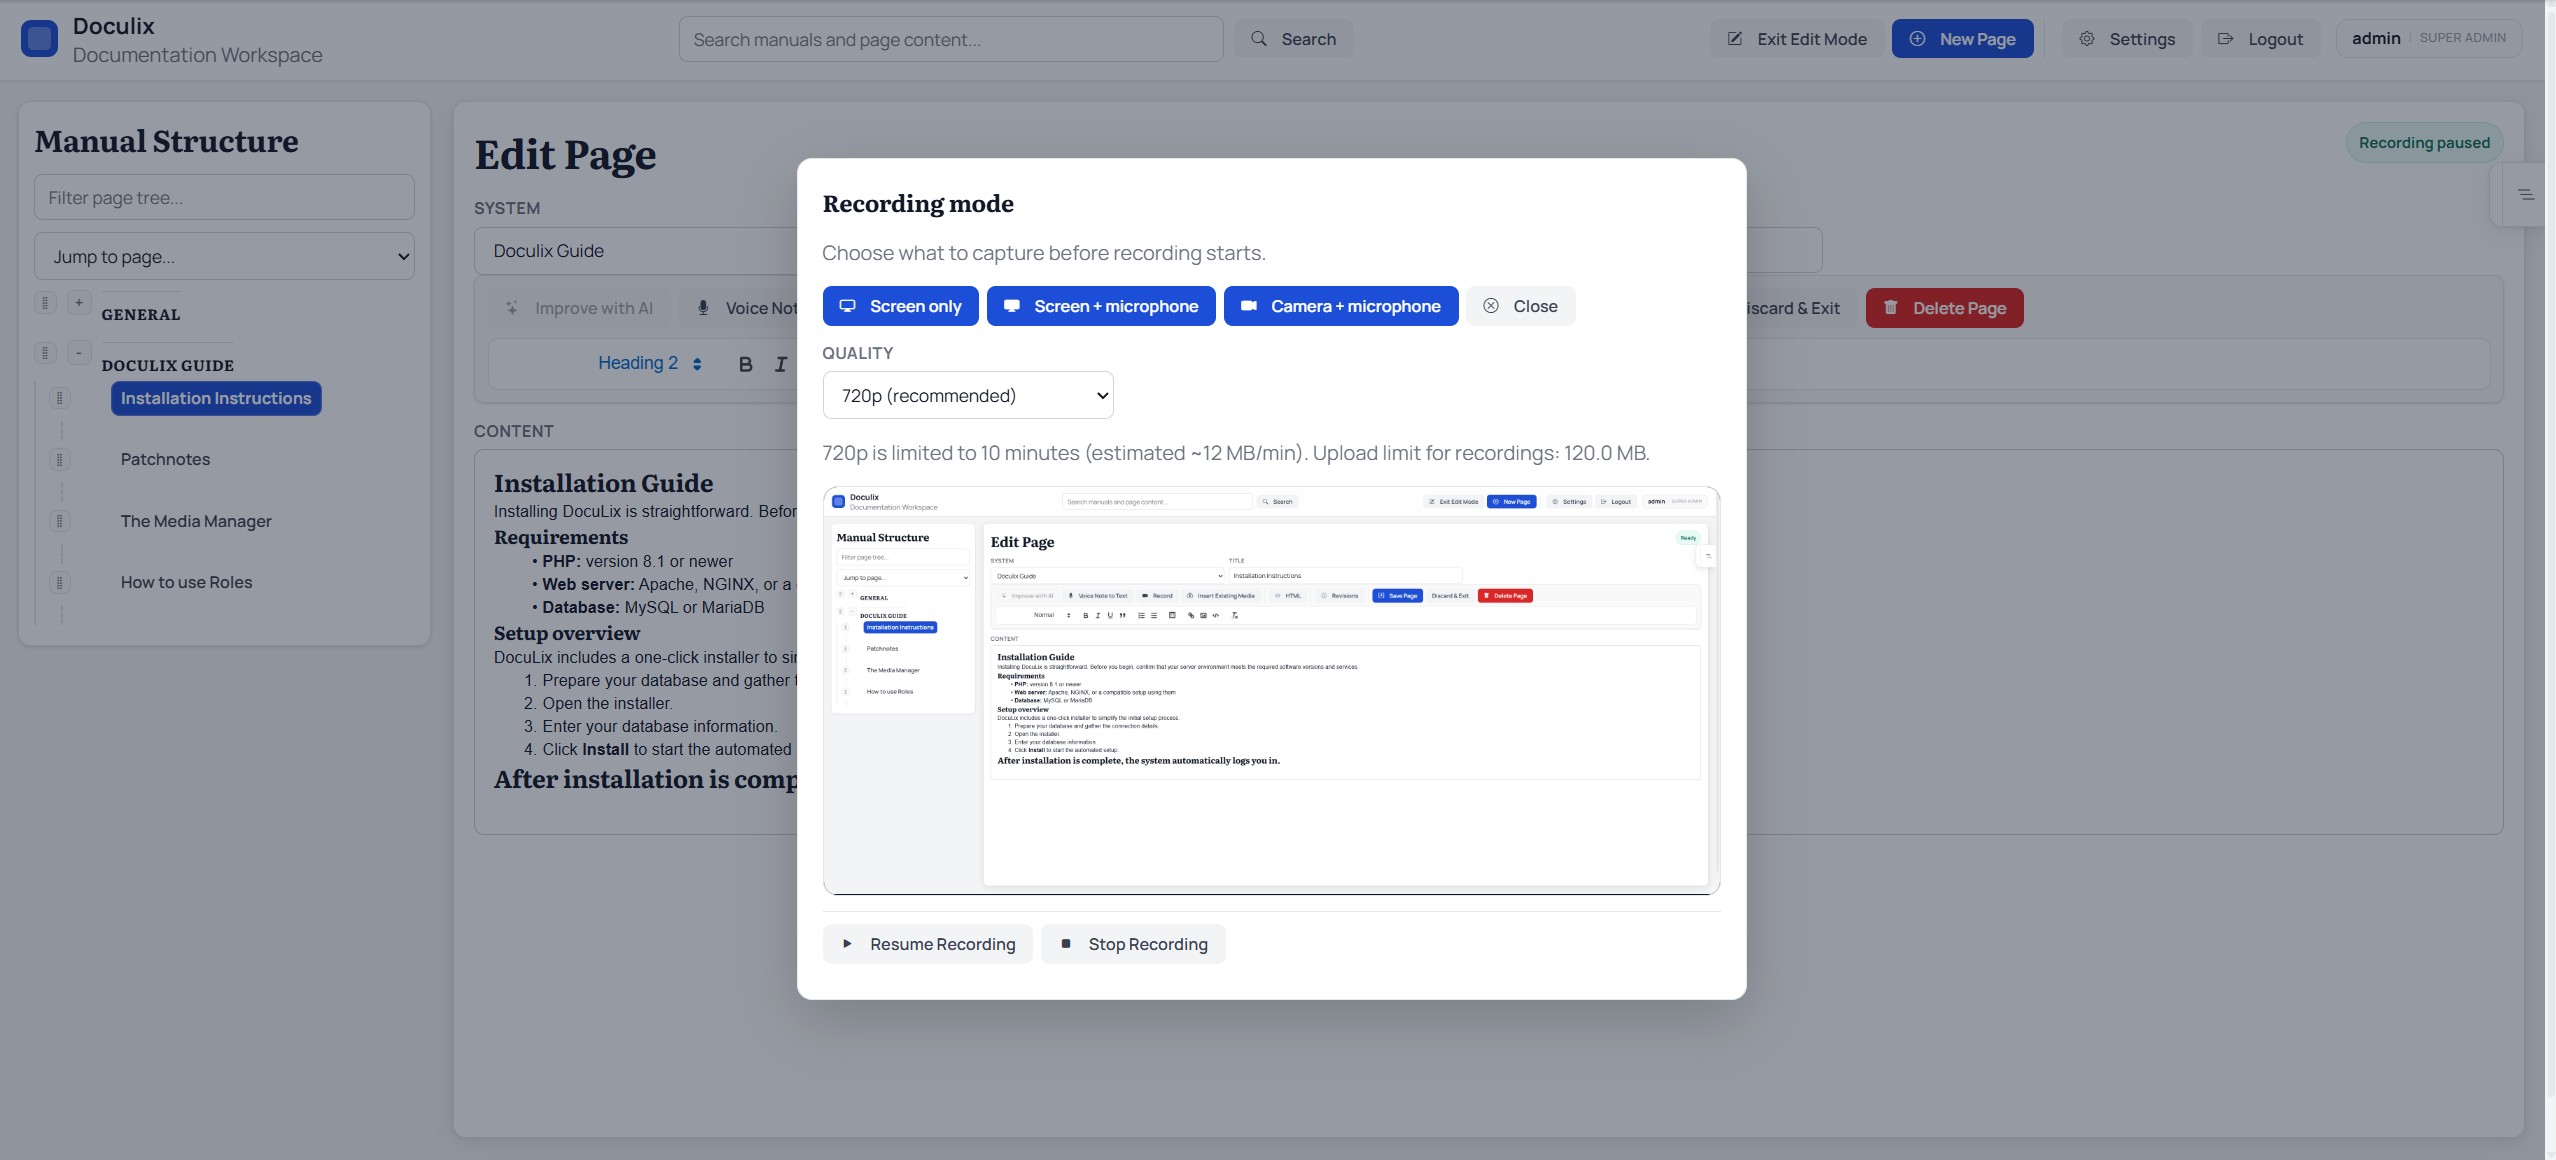The height and width of the screenshot is (1160, 2556).
Task: Select Patchnotes in the page tree
Action: [166, 459]
